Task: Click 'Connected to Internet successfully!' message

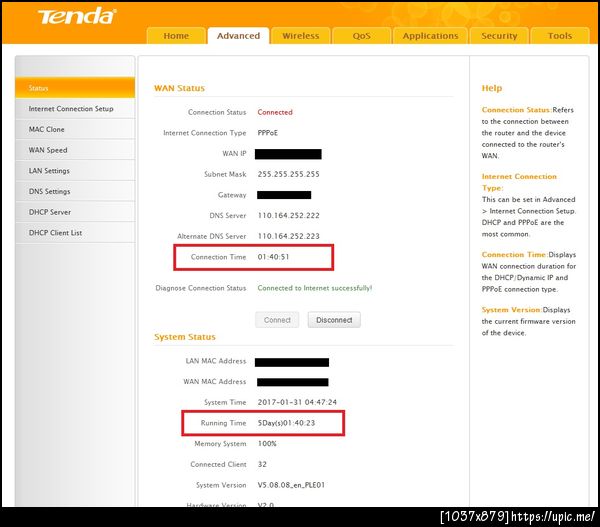Action: (315, 288)
